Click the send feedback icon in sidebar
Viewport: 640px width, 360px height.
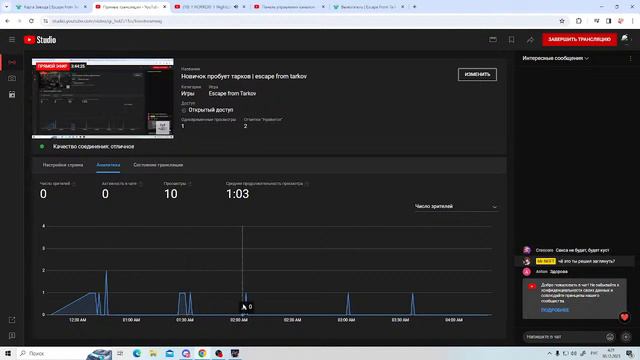(x=12, y=336)
